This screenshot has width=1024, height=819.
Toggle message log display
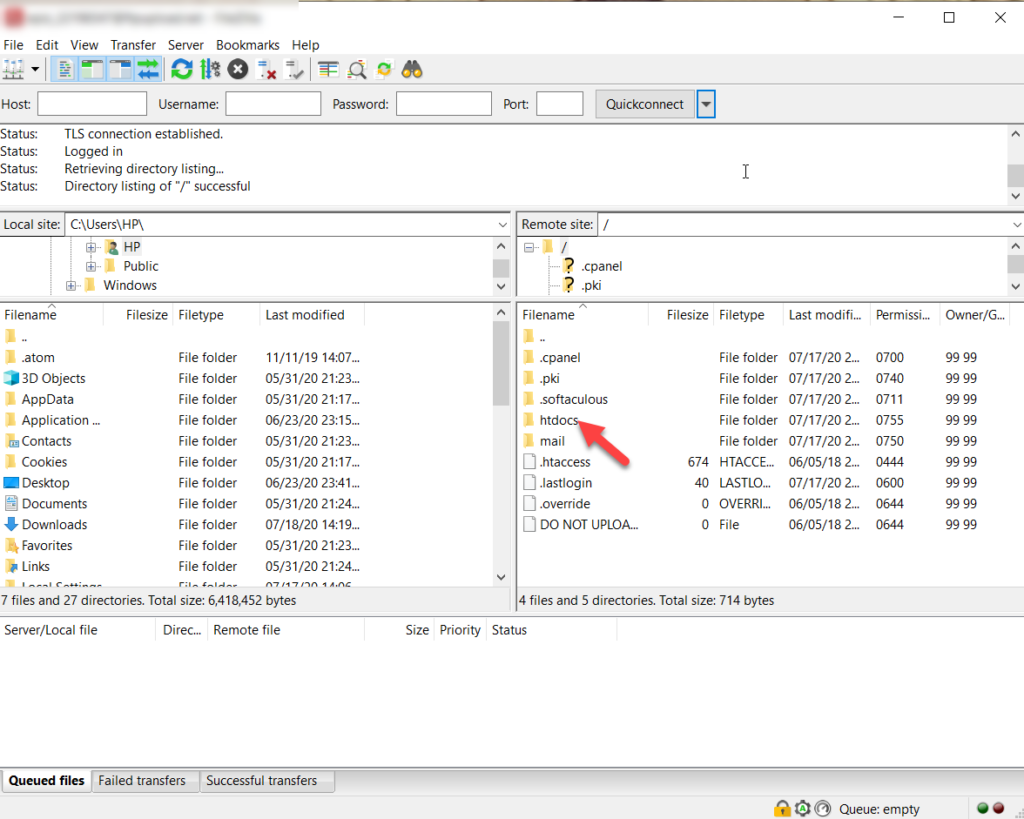(64, 69)
